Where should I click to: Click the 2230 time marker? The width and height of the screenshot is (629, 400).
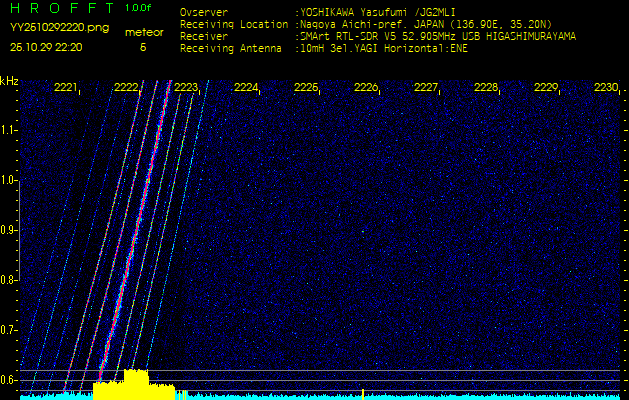pos(606,88)
